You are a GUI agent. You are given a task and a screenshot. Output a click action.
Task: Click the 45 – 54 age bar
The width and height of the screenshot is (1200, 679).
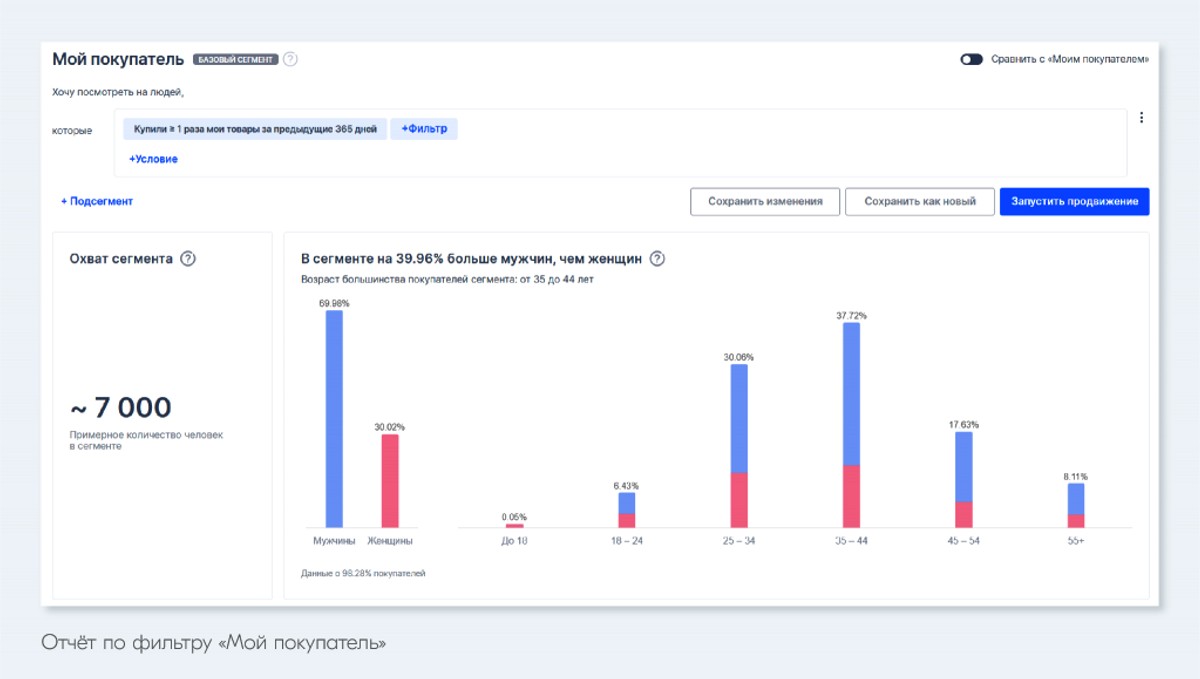[x=964, y=480]
